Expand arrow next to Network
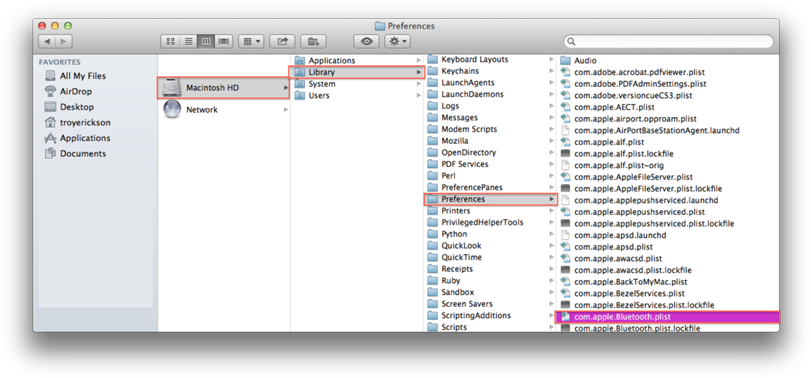 (x=286, y=110)
